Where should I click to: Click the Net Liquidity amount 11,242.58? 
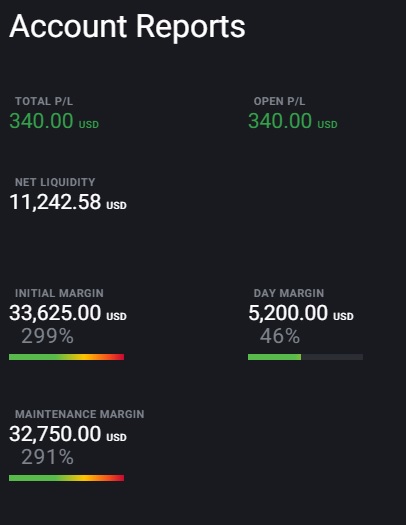pyautogui.click(x=55, y=202)
